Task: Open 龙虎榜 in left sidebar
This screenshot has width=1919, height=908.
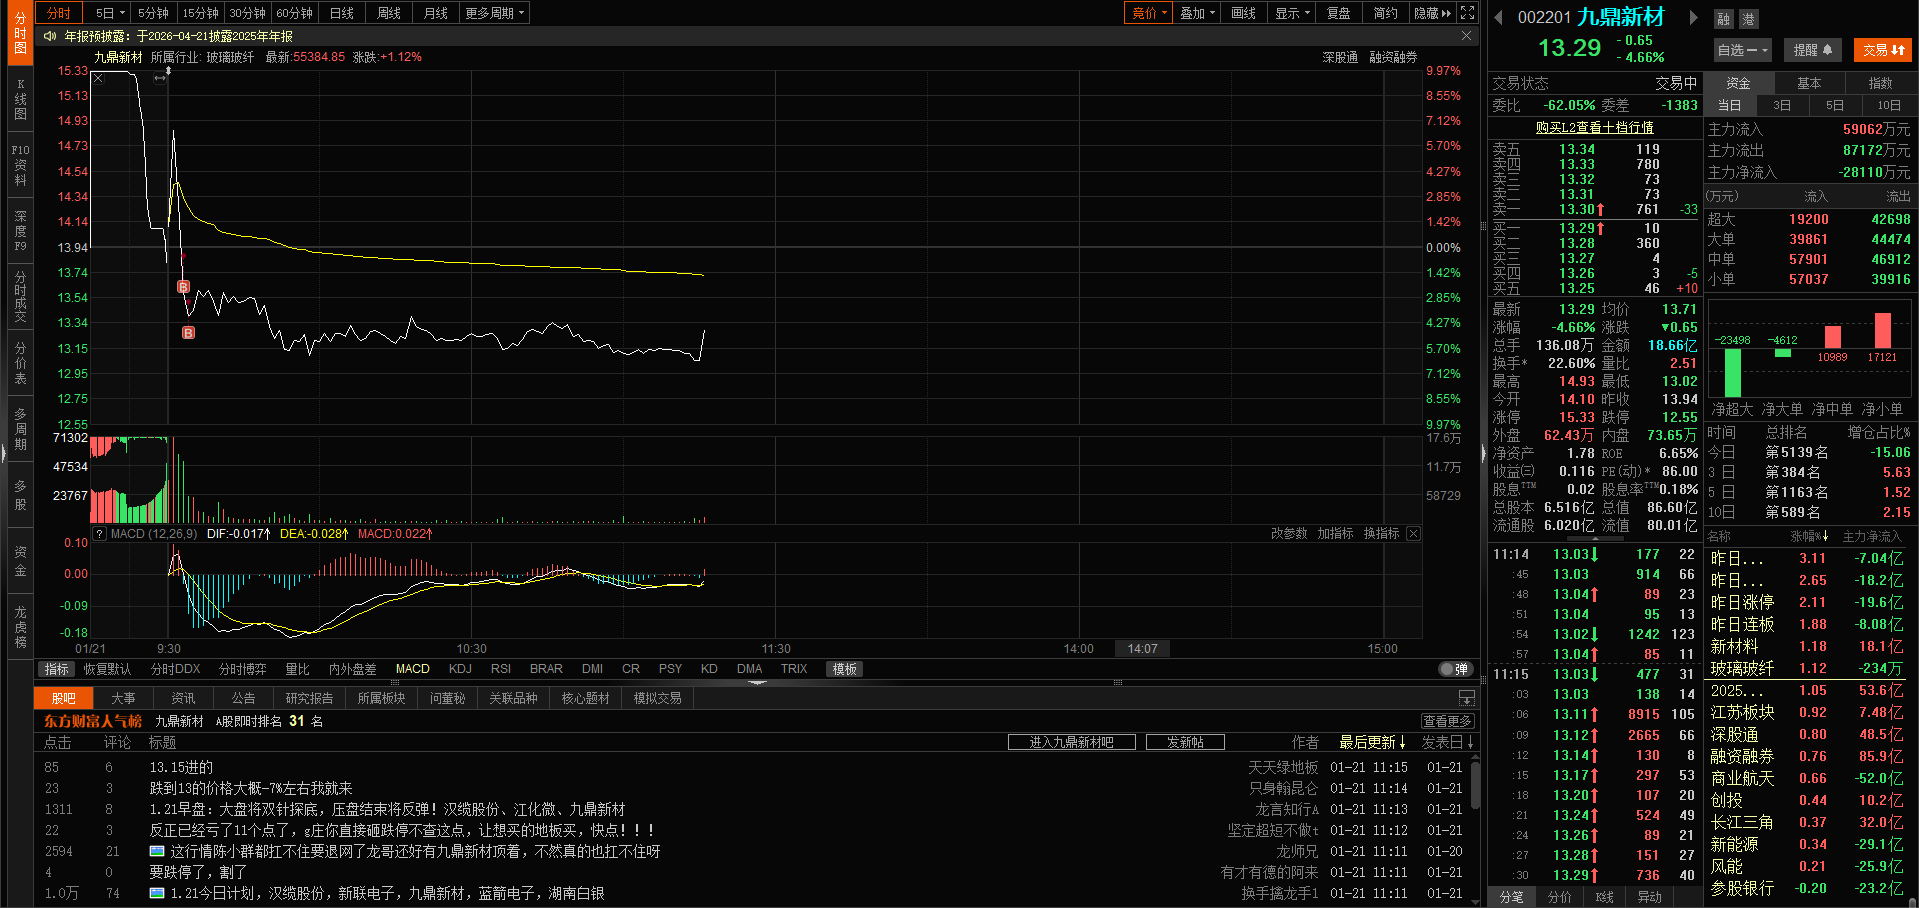Action: pyautogui.click(x=20, y=627)
